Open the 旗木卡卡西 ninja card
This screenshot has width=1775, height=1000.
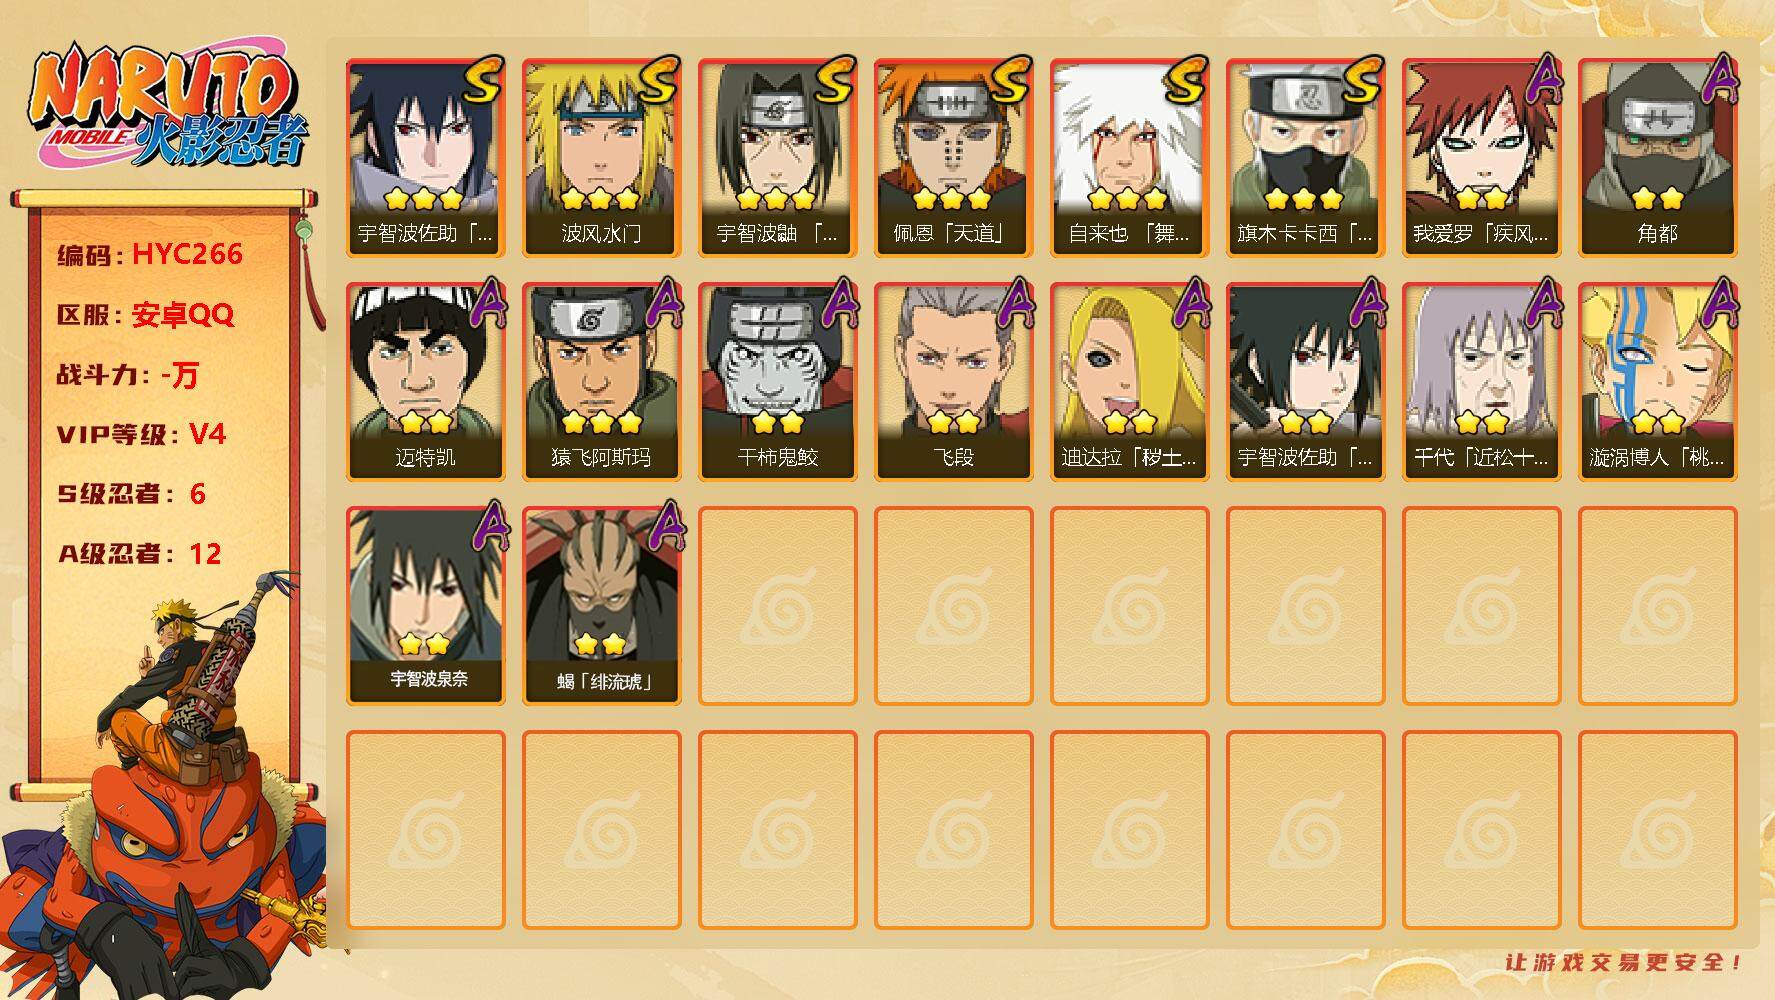click(1305, 158)
